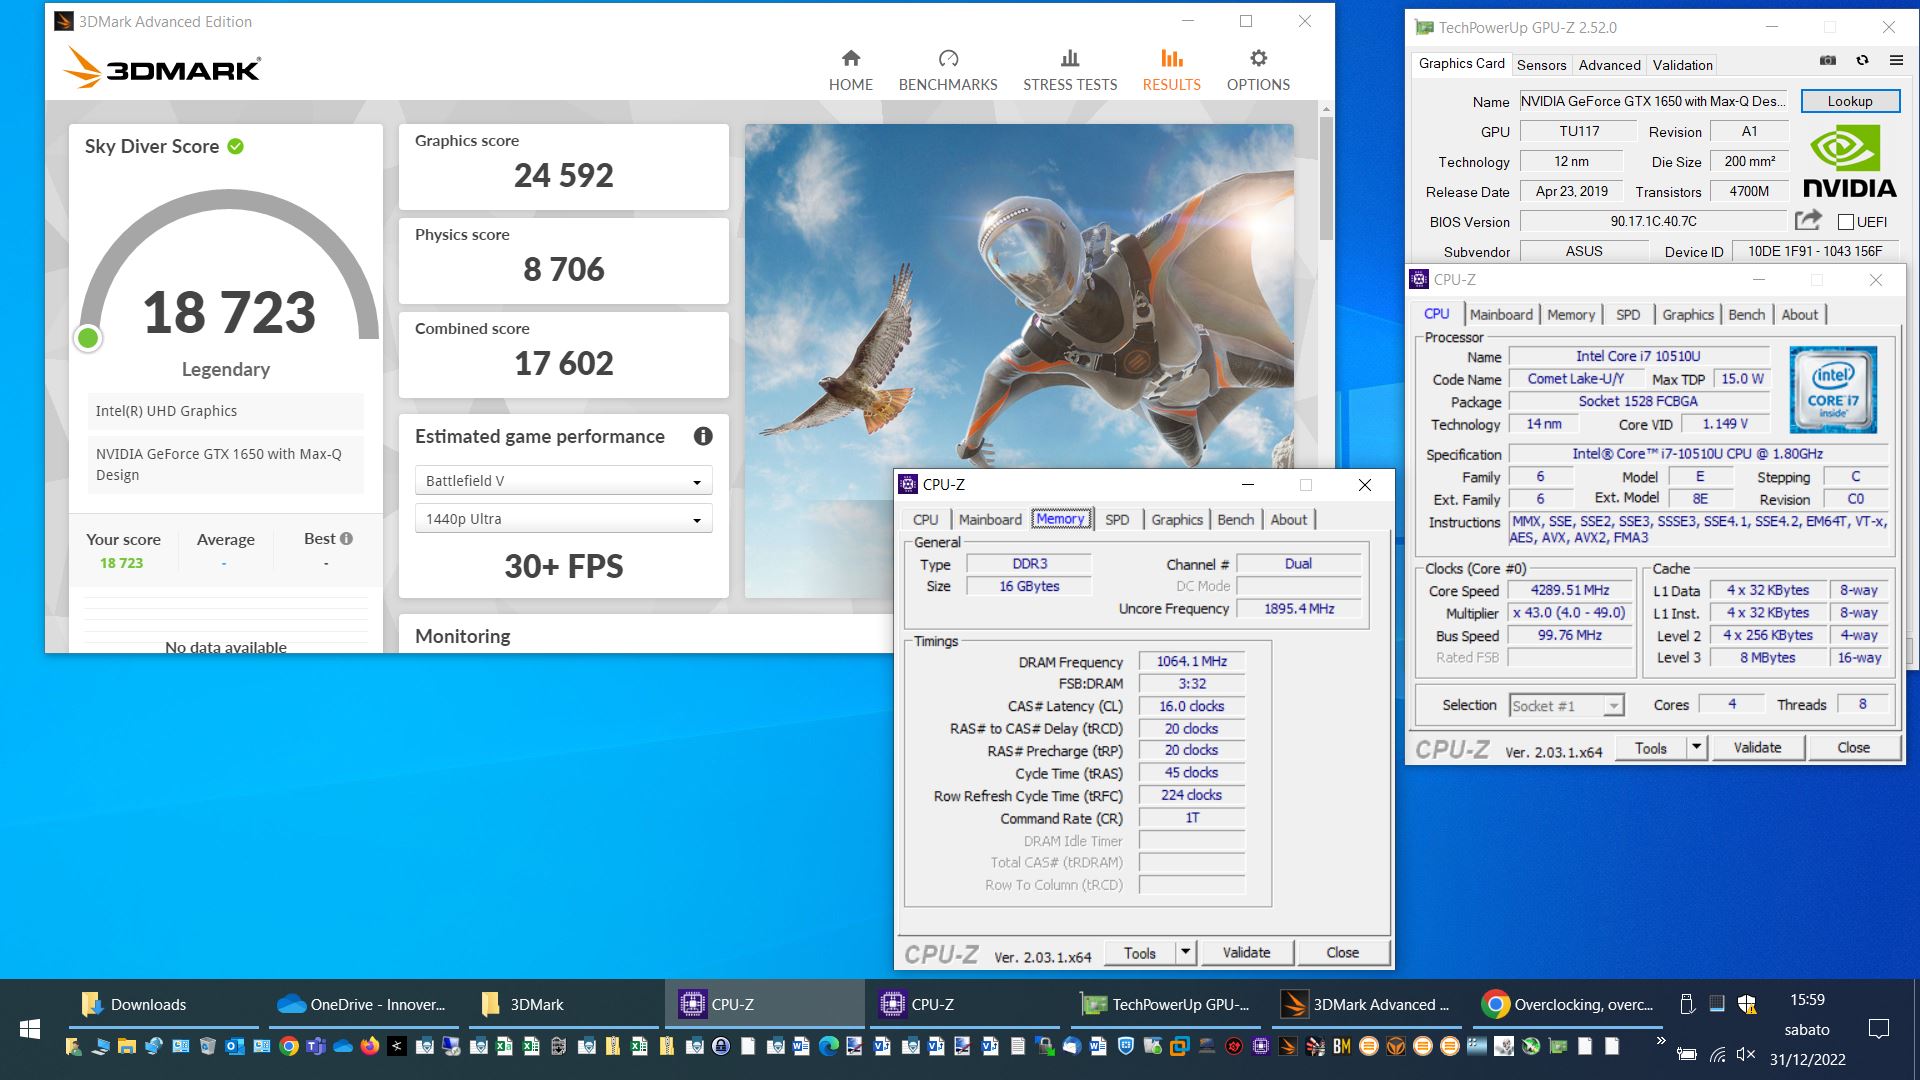
Task: Open the Wi-Fi network tray icon
Action: tap(1718, 1054)
